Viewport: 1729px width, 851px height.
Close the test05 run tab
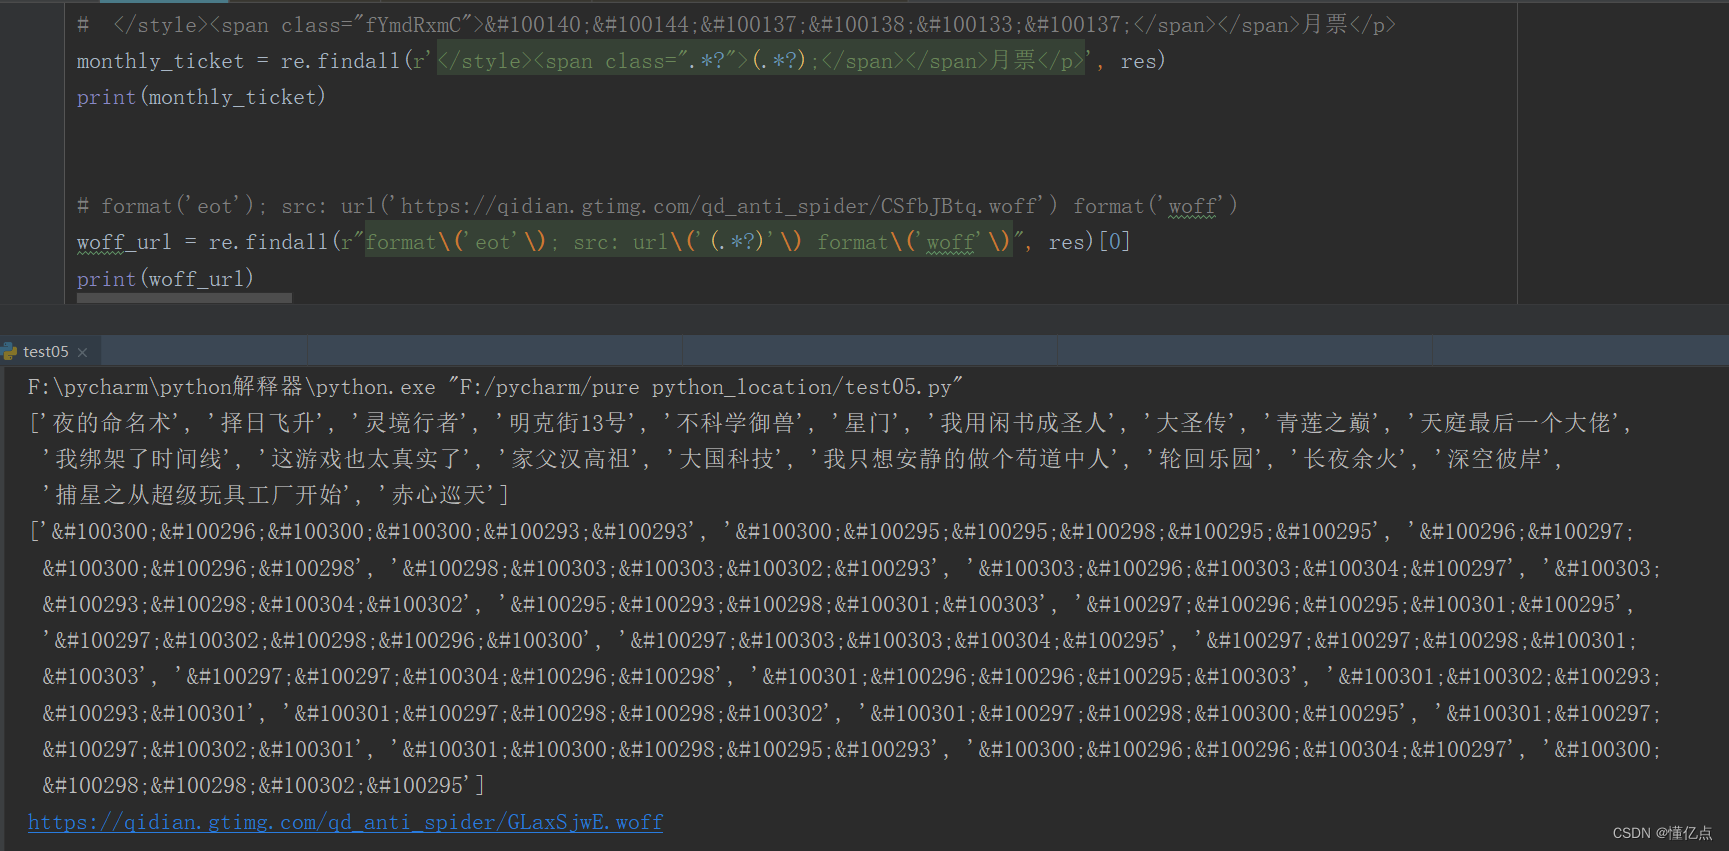point(83,353)
